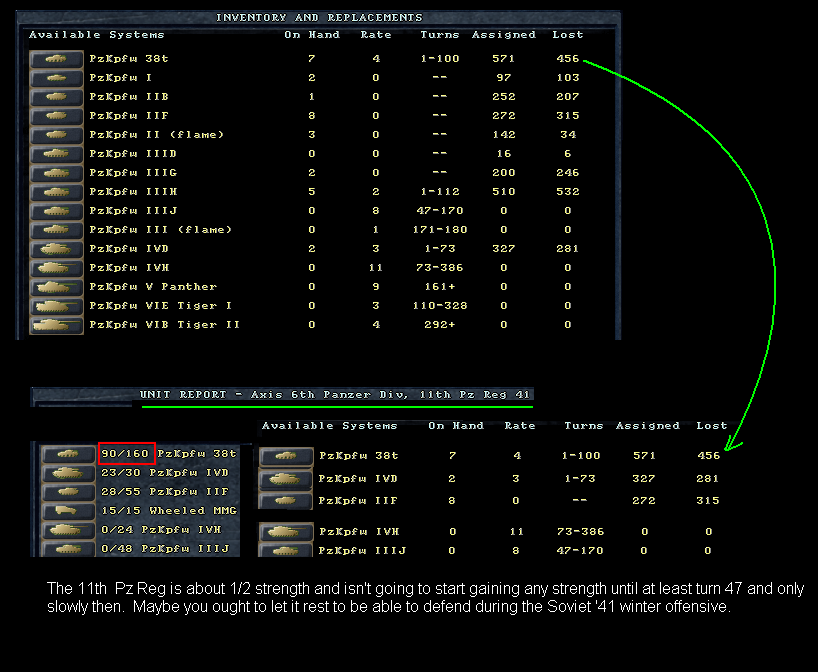Screen dimensions: 818x672
Task: Click the 0/48 PzKpfw IIIJ unit icon
Action: click(68, 548)
